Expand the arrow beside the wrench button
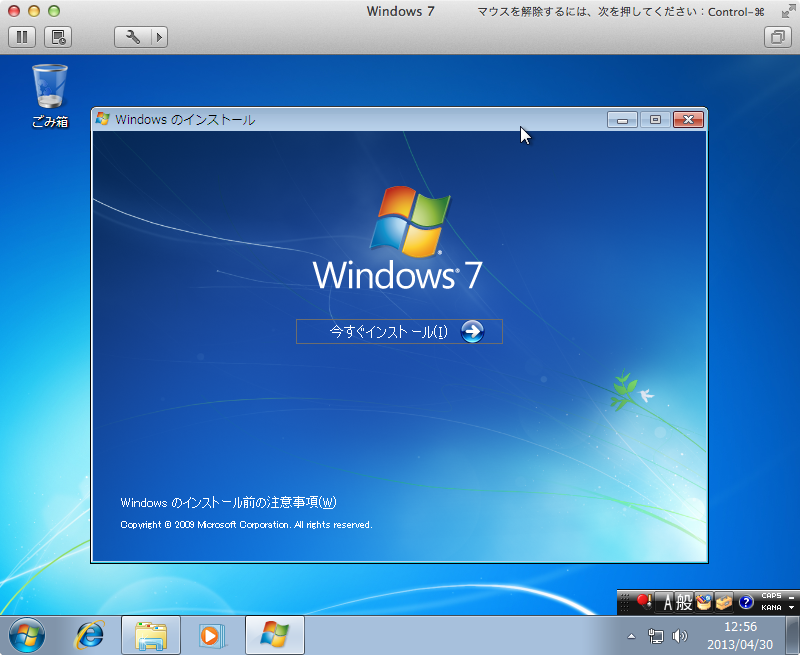Screen dimensions: 800x655 (160, 37)
